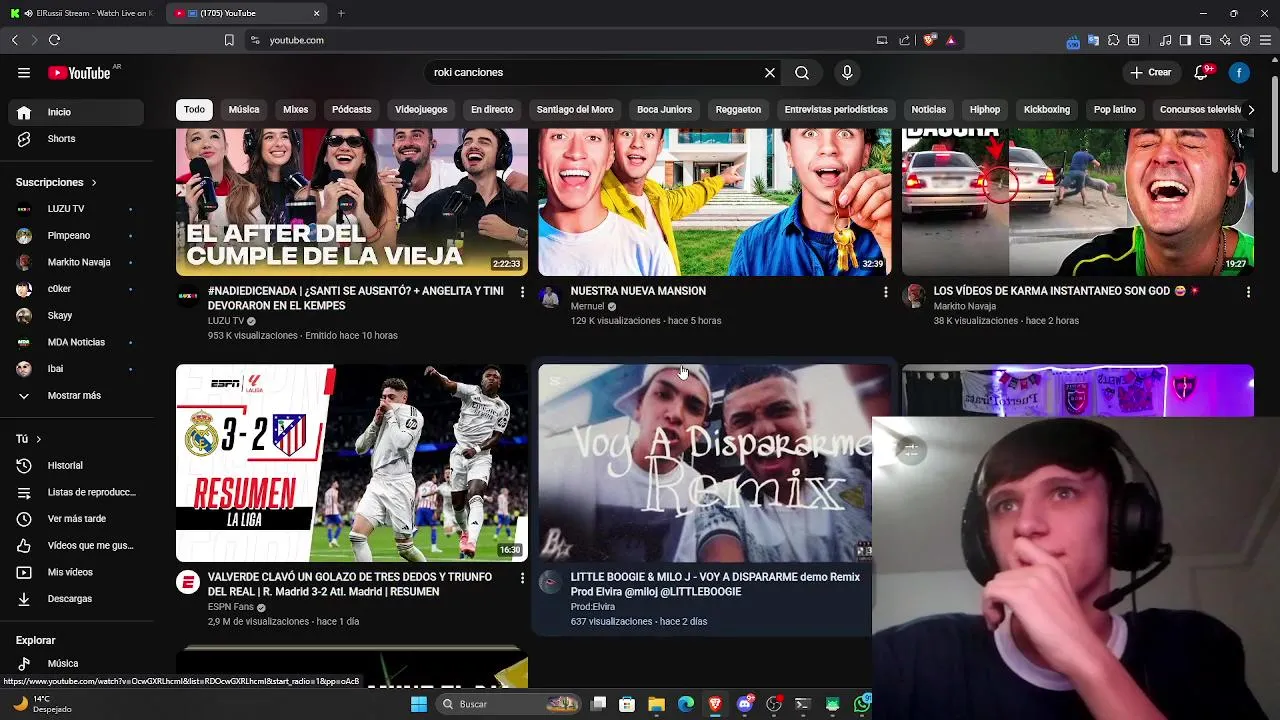Image resolution: width=1280 pixels, height=720 pixels.
Task: Open options menu for the KARMA INSTANTANEO video
Action: coord(1248,292)
